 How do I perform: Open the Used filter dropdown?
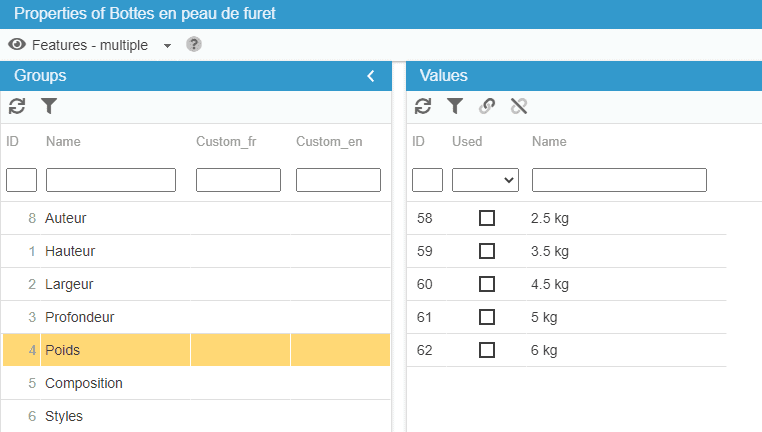coord(485,180)
